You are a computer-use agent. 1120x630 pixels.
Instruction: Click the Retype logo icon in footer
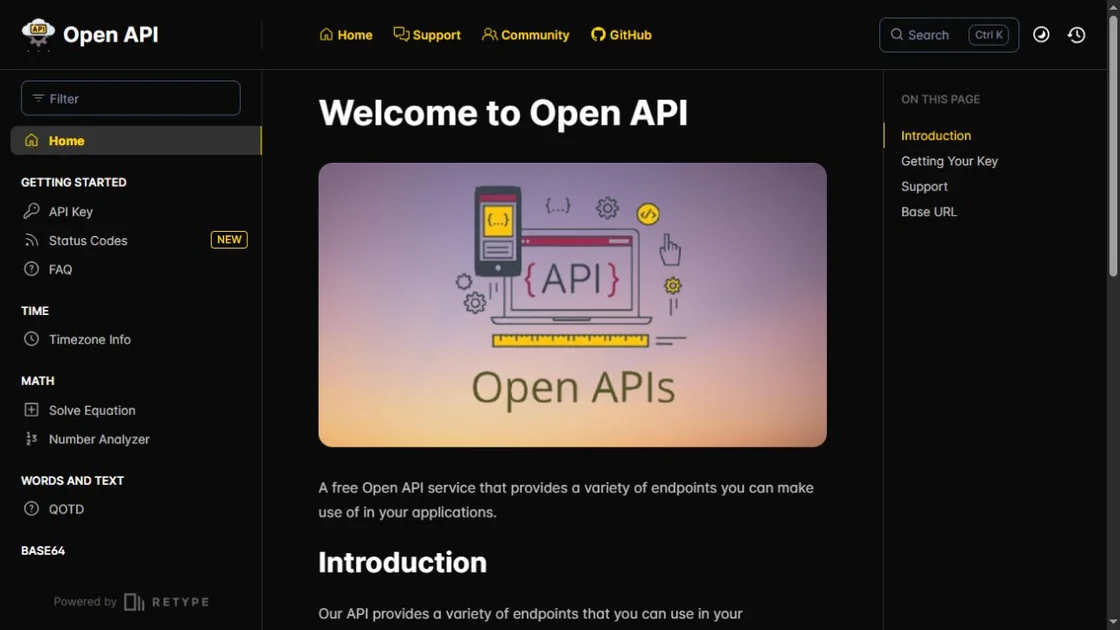click(134, 602)
